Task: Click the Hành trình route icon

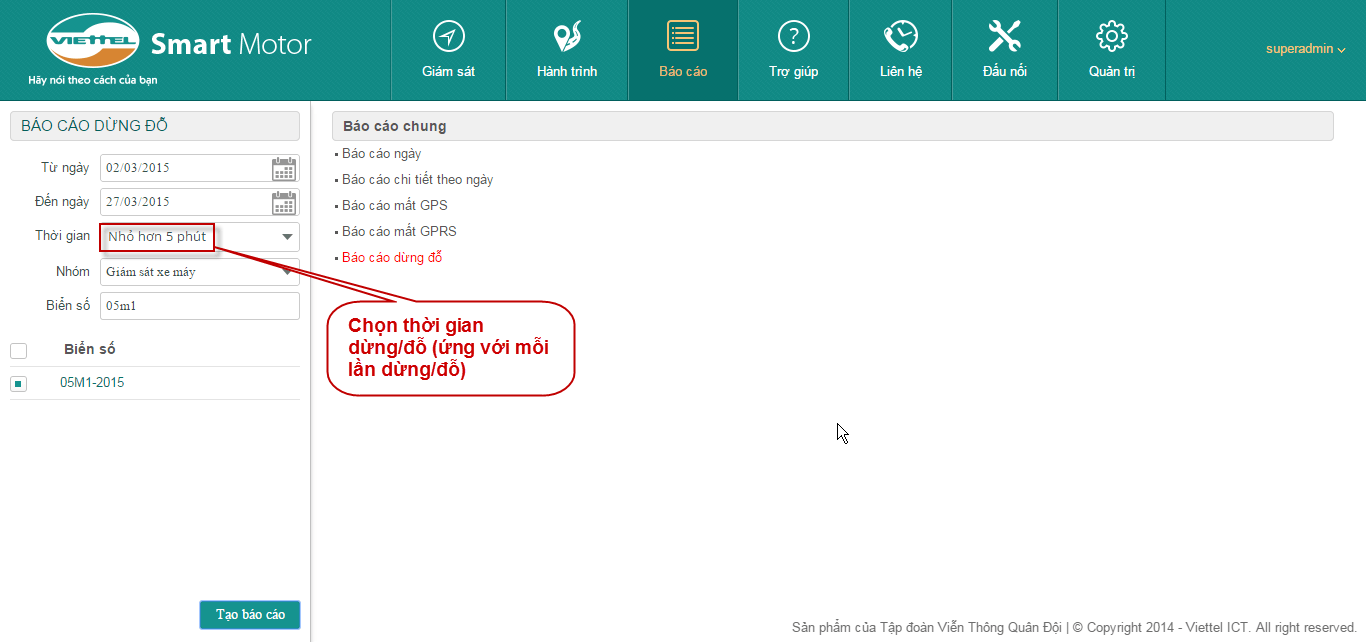Action: [567, 37]
